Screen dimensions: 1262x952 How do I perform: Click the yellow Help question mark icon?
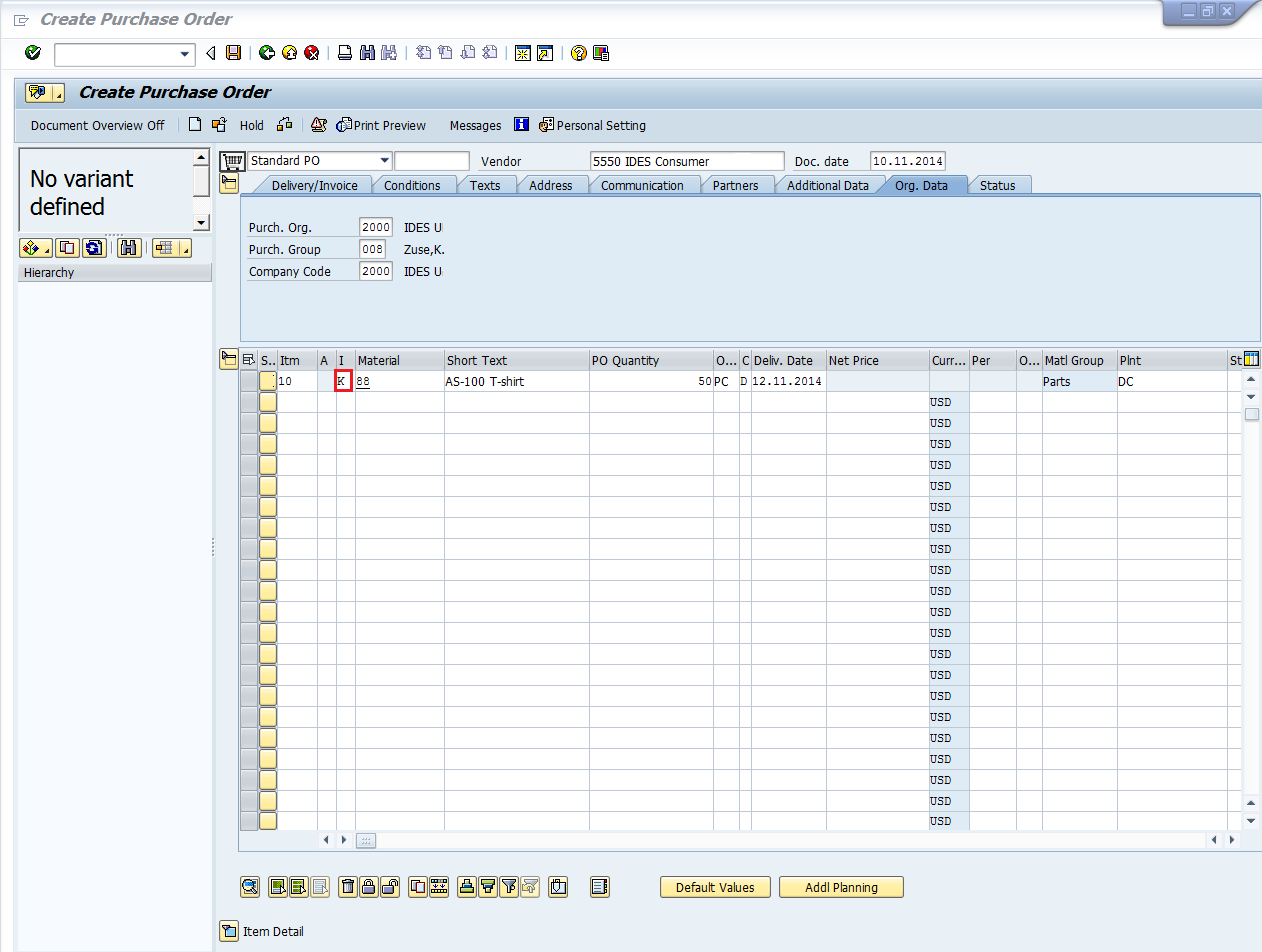[578, 53]
